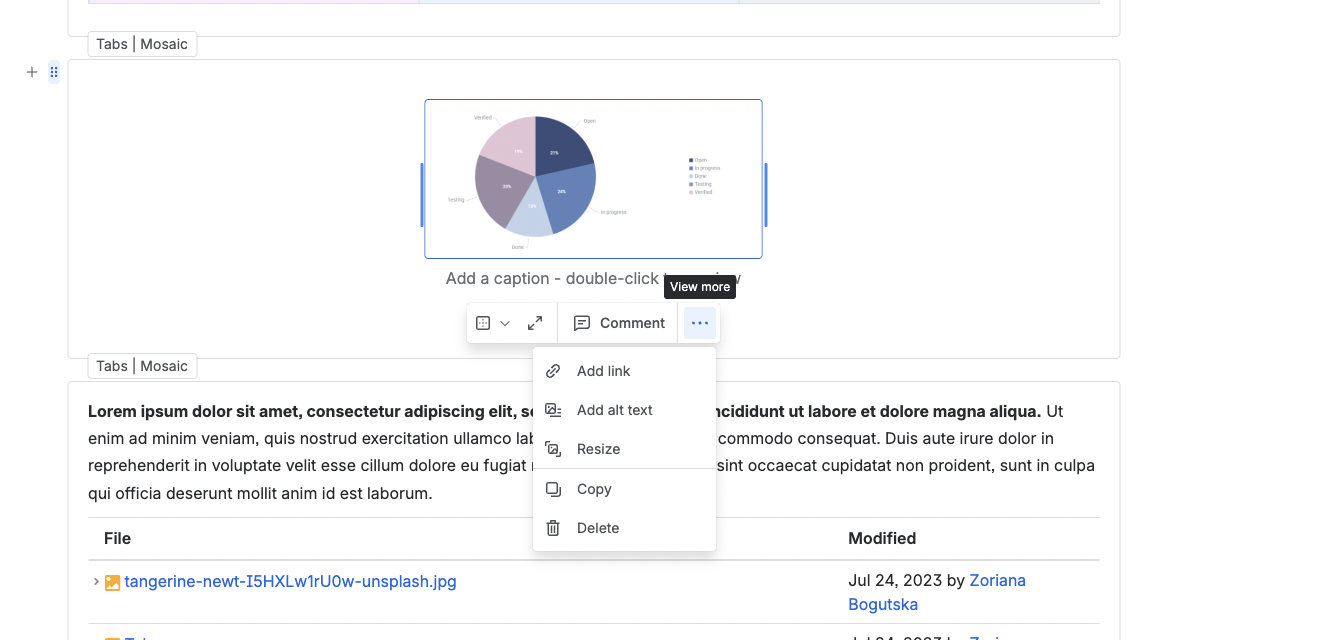Select Add alt text menu item
The height and width of the screenshot is (640, 1320).
point(624,410)
